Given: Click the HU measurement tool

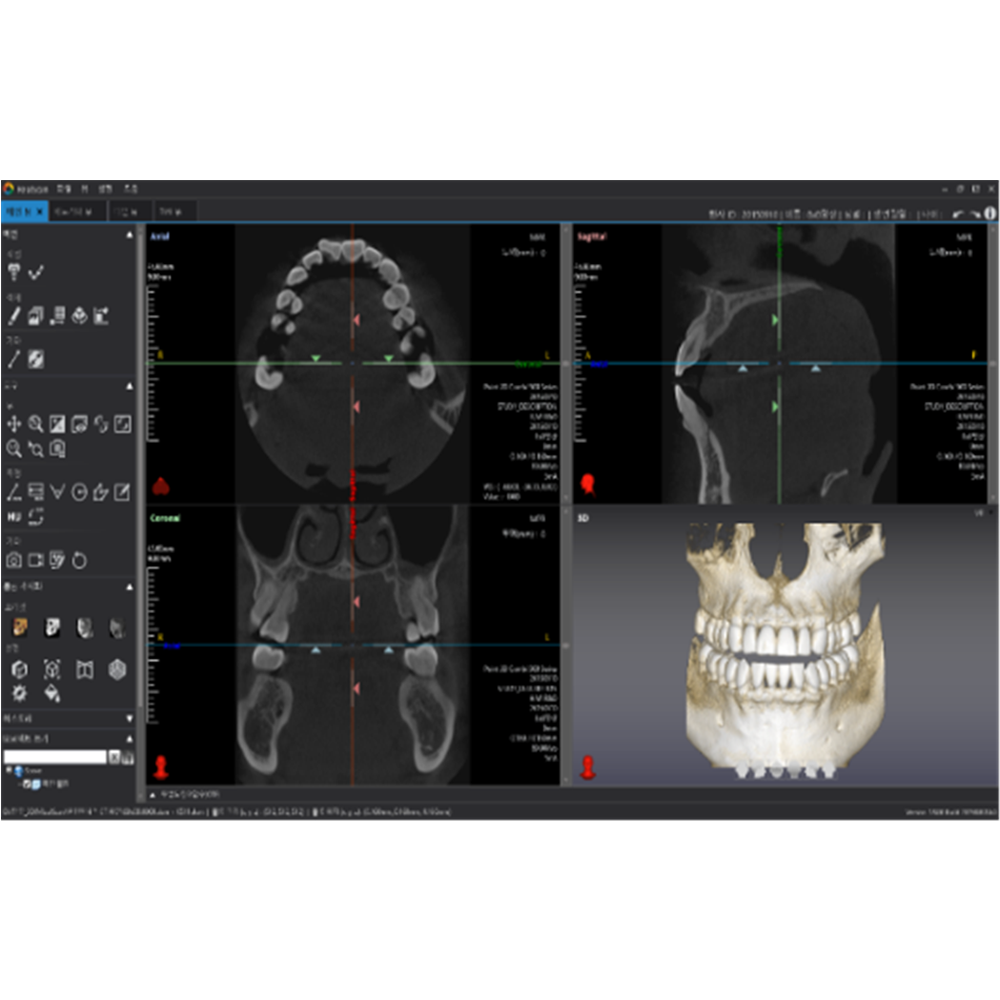Looking at the screenshot, I should point(14,514).
